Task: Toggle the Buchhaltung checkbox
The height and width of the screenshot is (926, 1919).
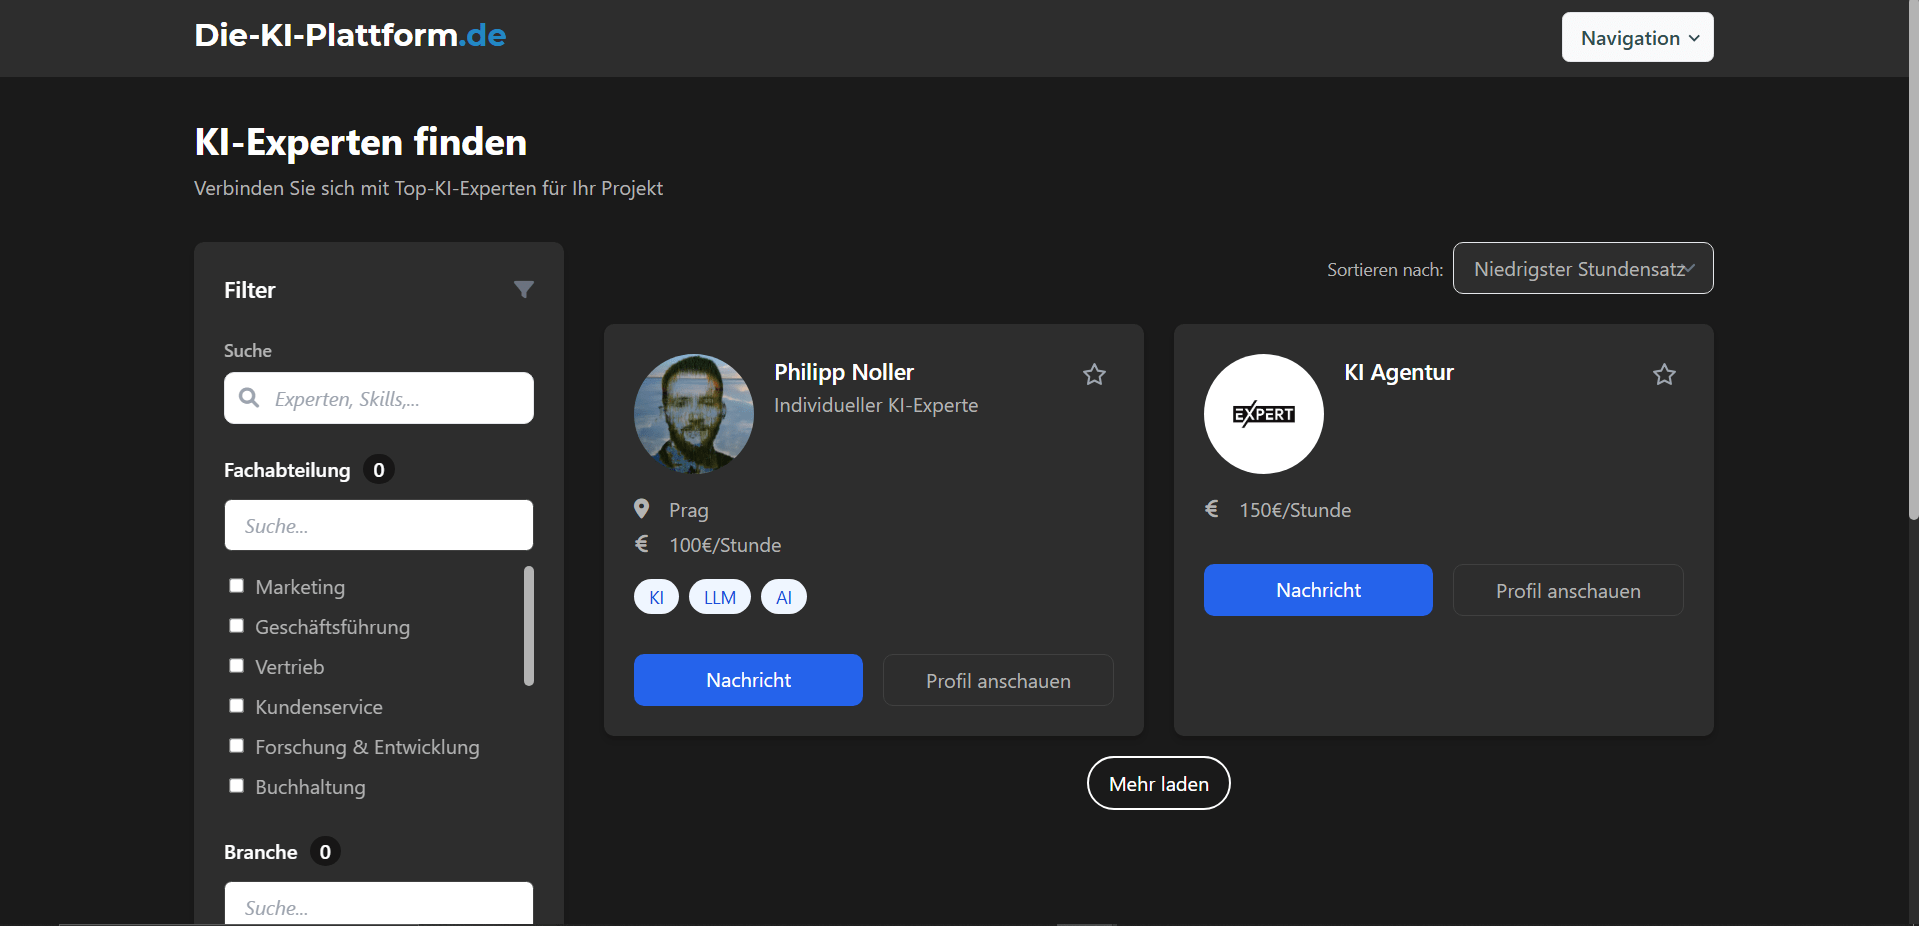Action: click(237, 786)
